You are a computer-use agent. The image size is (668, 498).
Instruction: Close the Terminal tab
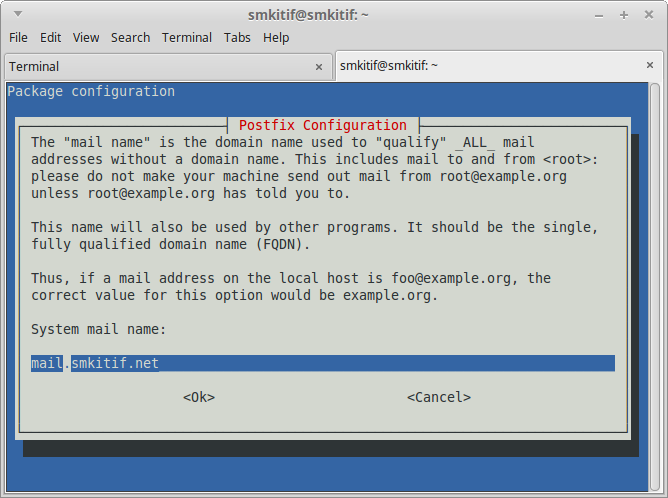319,67
